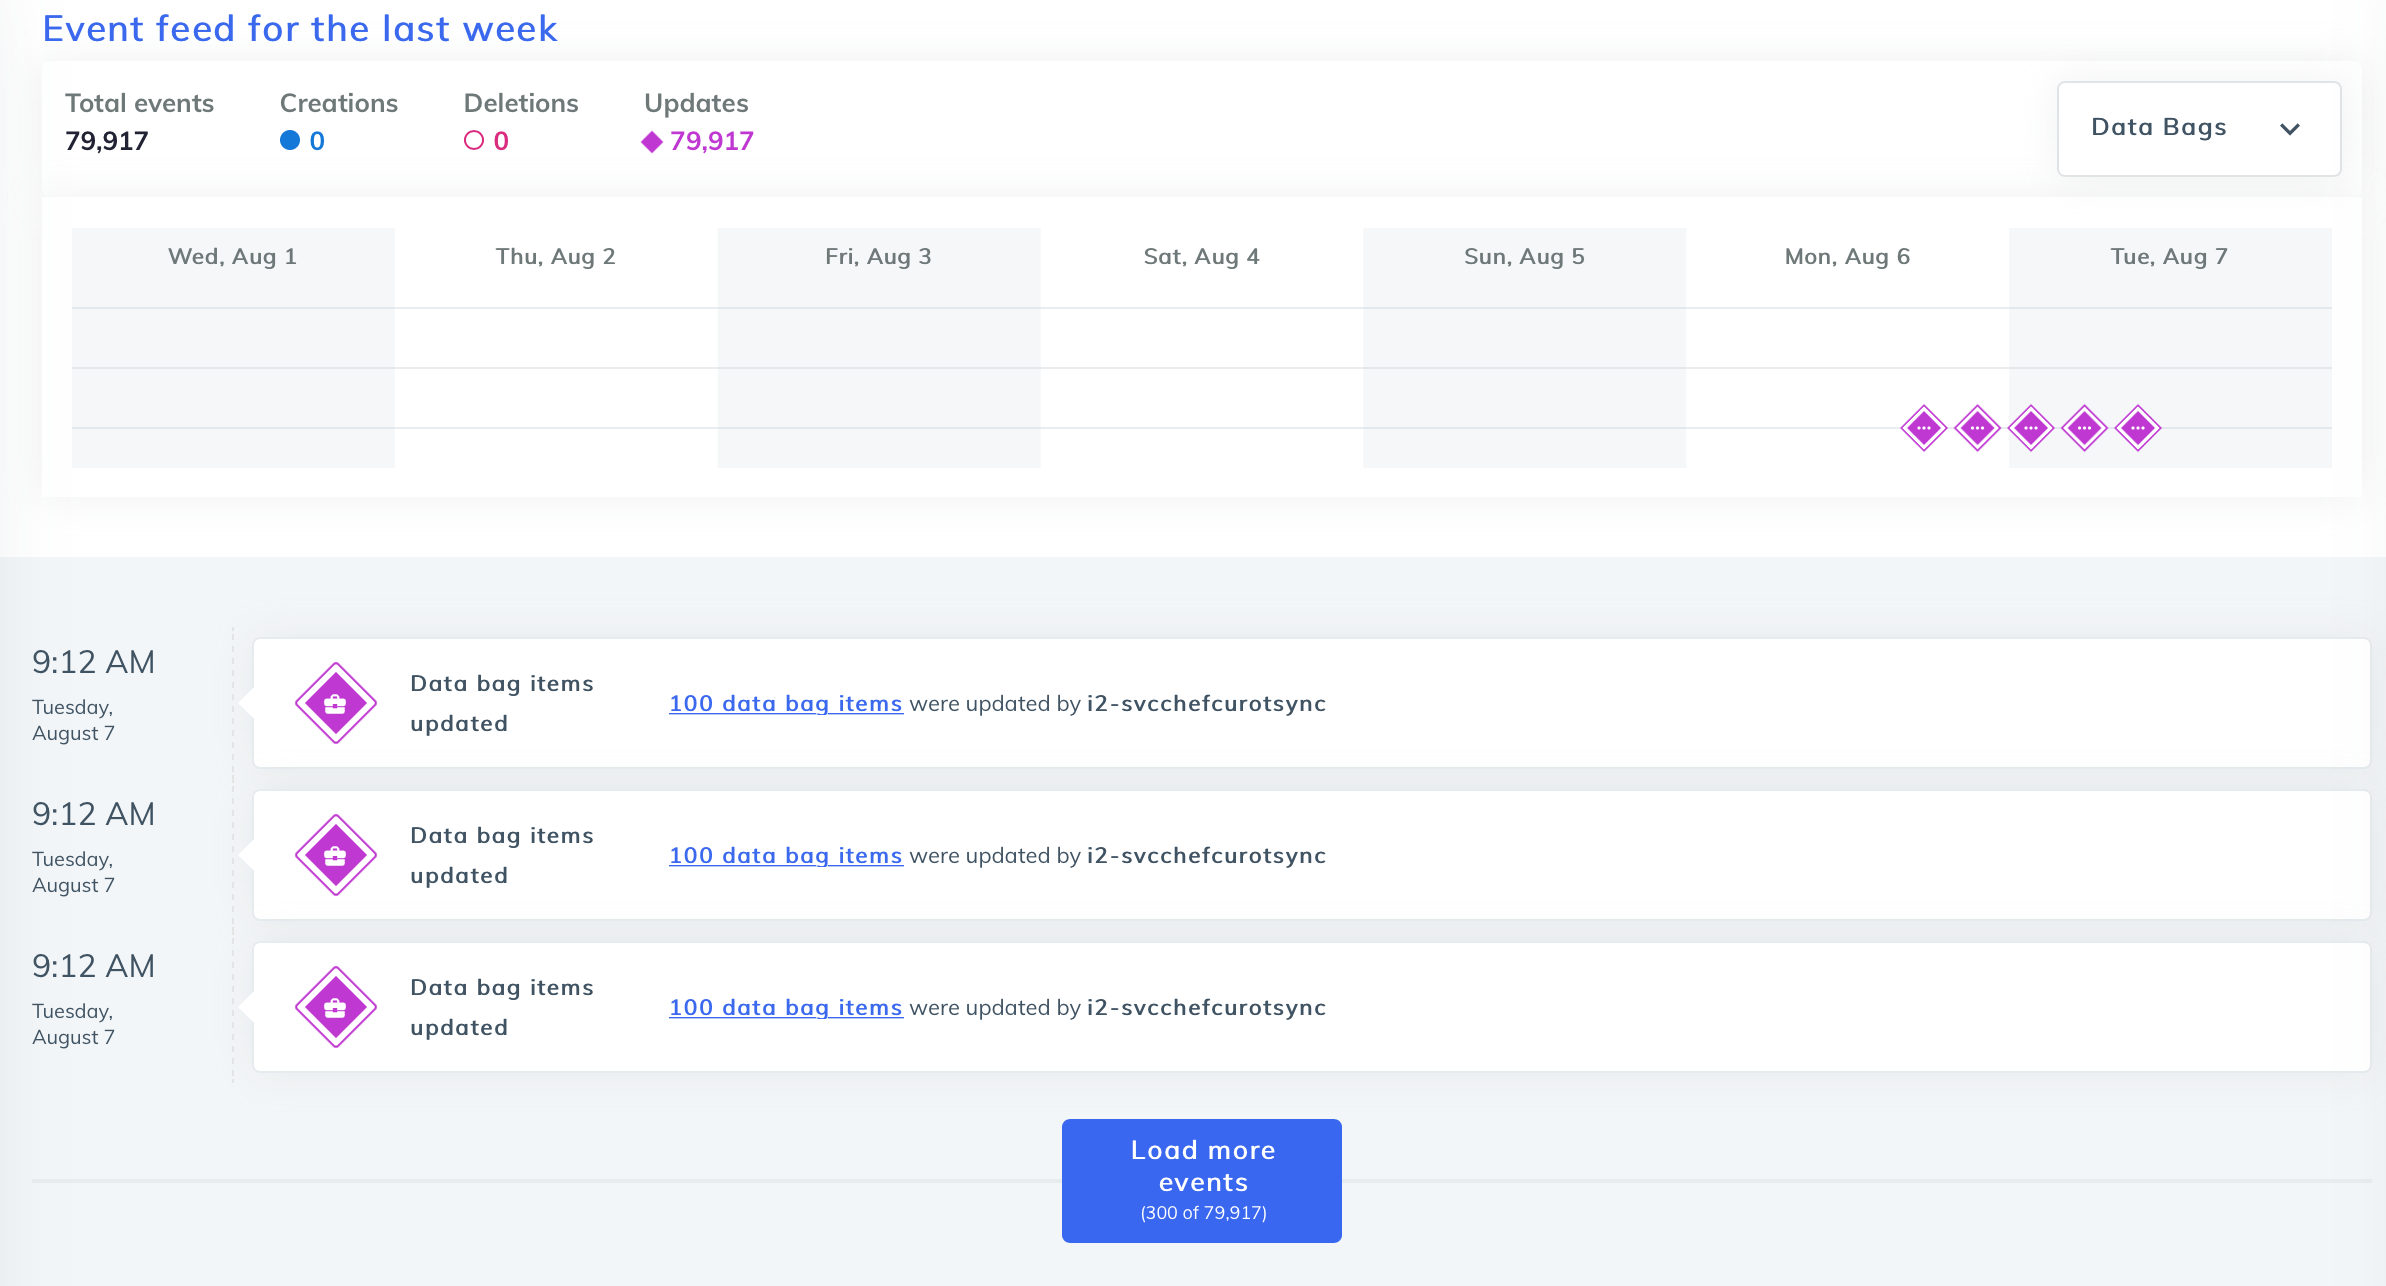Click the data bag icon on the first event entry

(x=336, y=702)
